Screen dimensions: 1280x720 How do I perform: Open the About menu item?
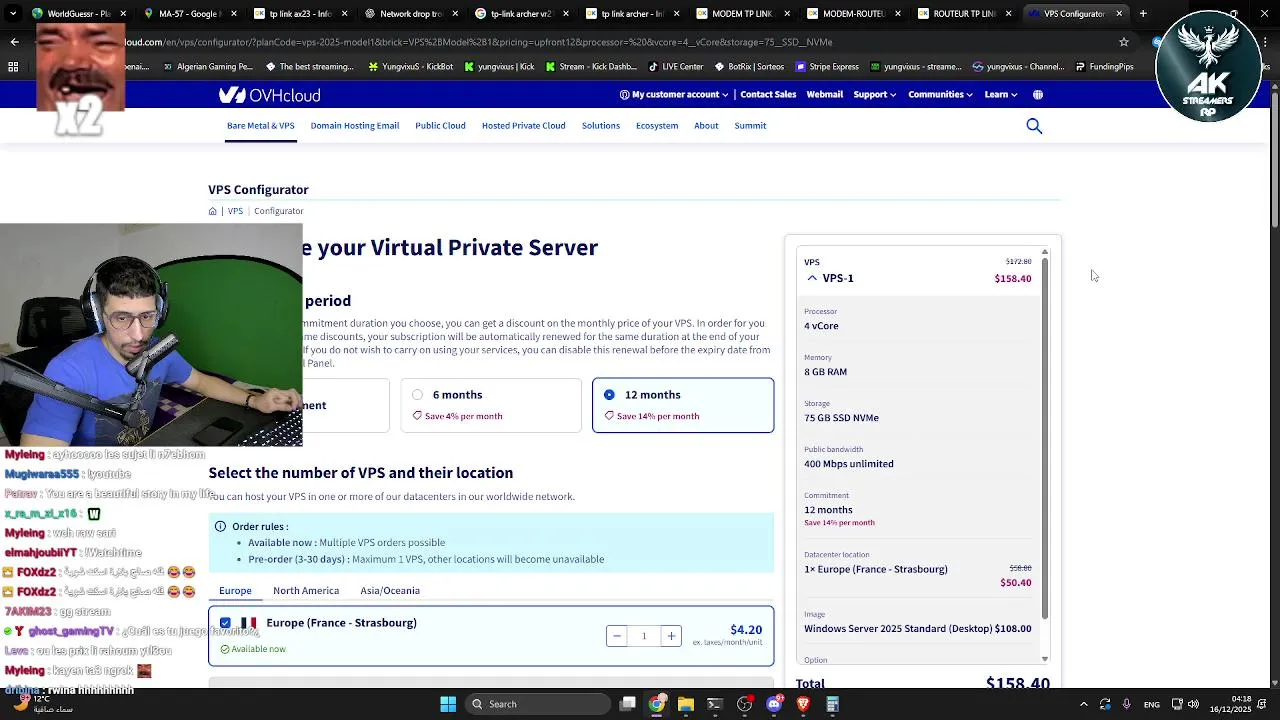(706, 126)
